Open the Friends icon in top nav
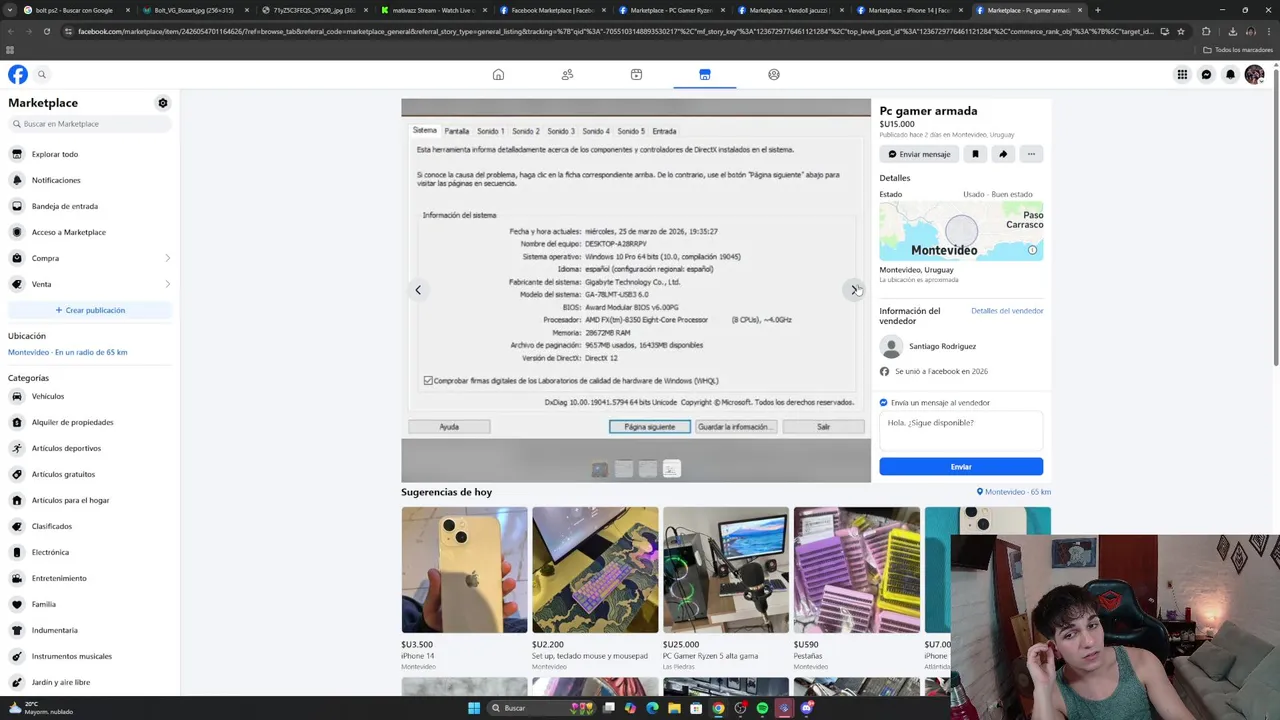 pyautogui.click(x=567, y=74)
